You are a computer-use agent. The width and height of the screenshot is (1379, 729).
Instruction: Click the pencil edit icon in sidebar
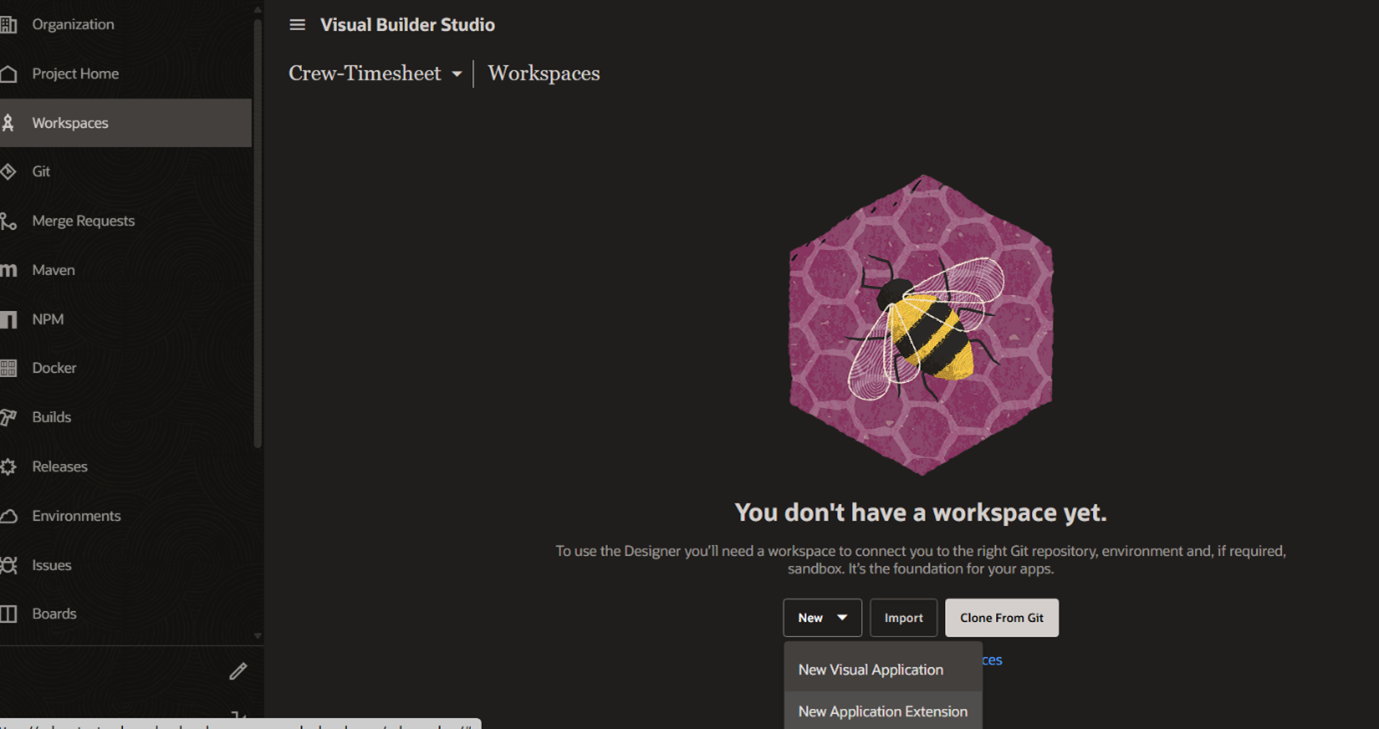tap(237, 671)
